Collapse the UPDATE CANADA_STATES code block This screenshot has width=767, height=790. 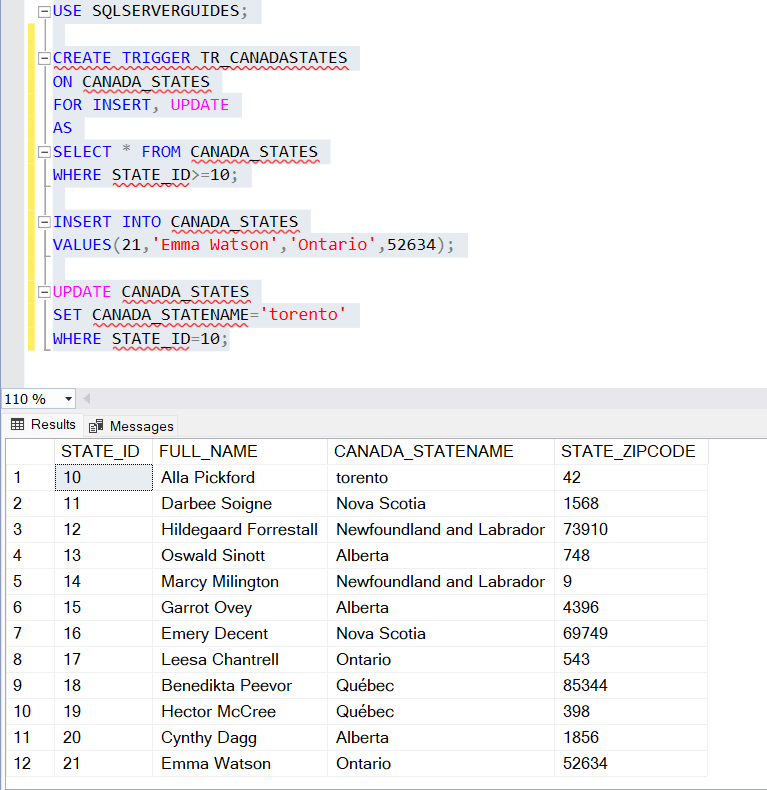[44, 292]
